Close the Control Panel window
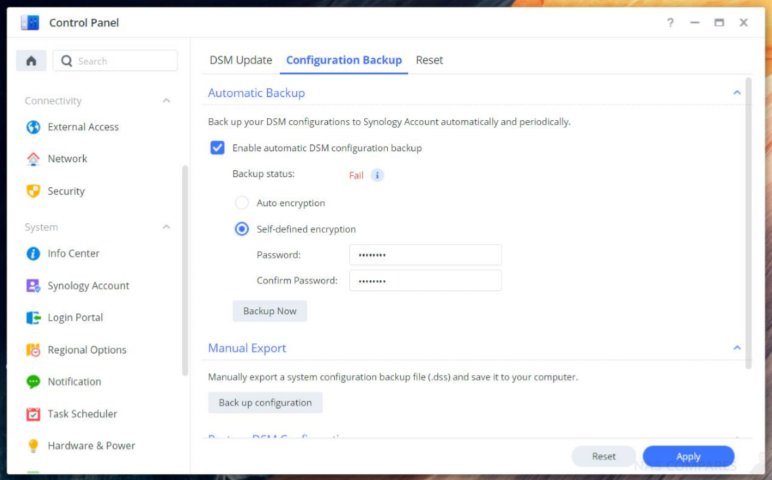Screen dimensions: 772x480 click(743, 23)
